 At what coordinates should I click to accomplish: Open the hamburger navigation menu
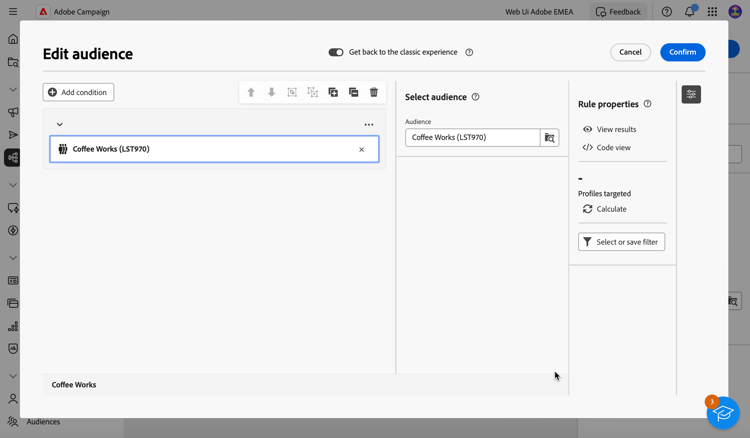[x=13, y=12]
